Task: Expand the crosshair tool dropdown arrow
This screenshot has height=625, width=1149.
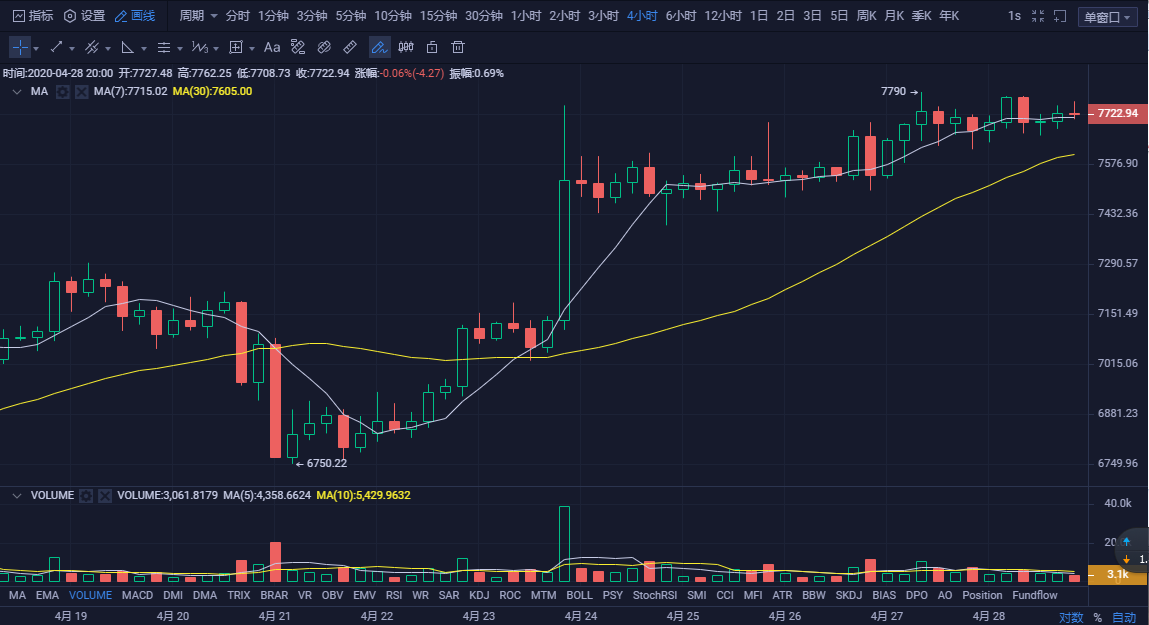Action: point(36,48)
